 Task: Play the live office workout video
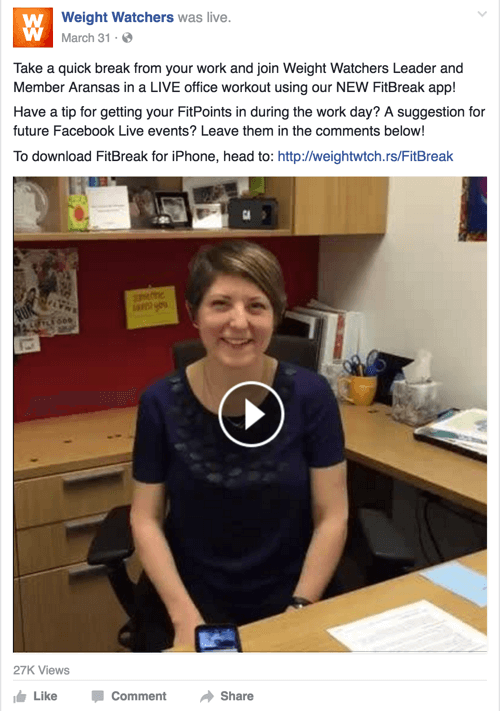(251, 414)
